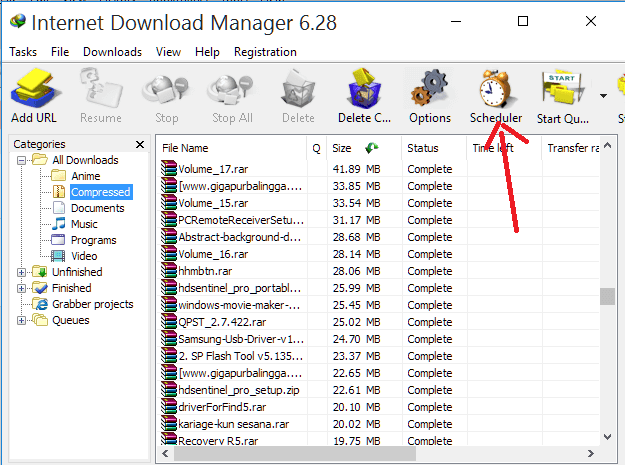Collapse the All Downloads tree node
This screenshot has width=625, height=465.
(22, 161)
